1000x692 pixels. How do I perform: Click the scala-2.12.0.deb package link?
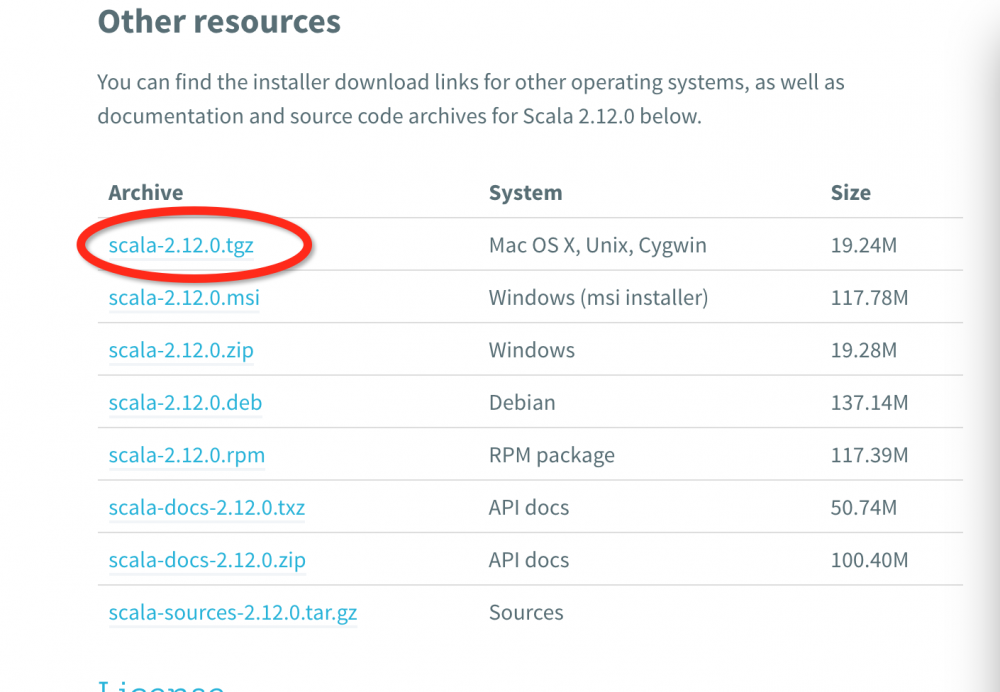coord(185,403)
